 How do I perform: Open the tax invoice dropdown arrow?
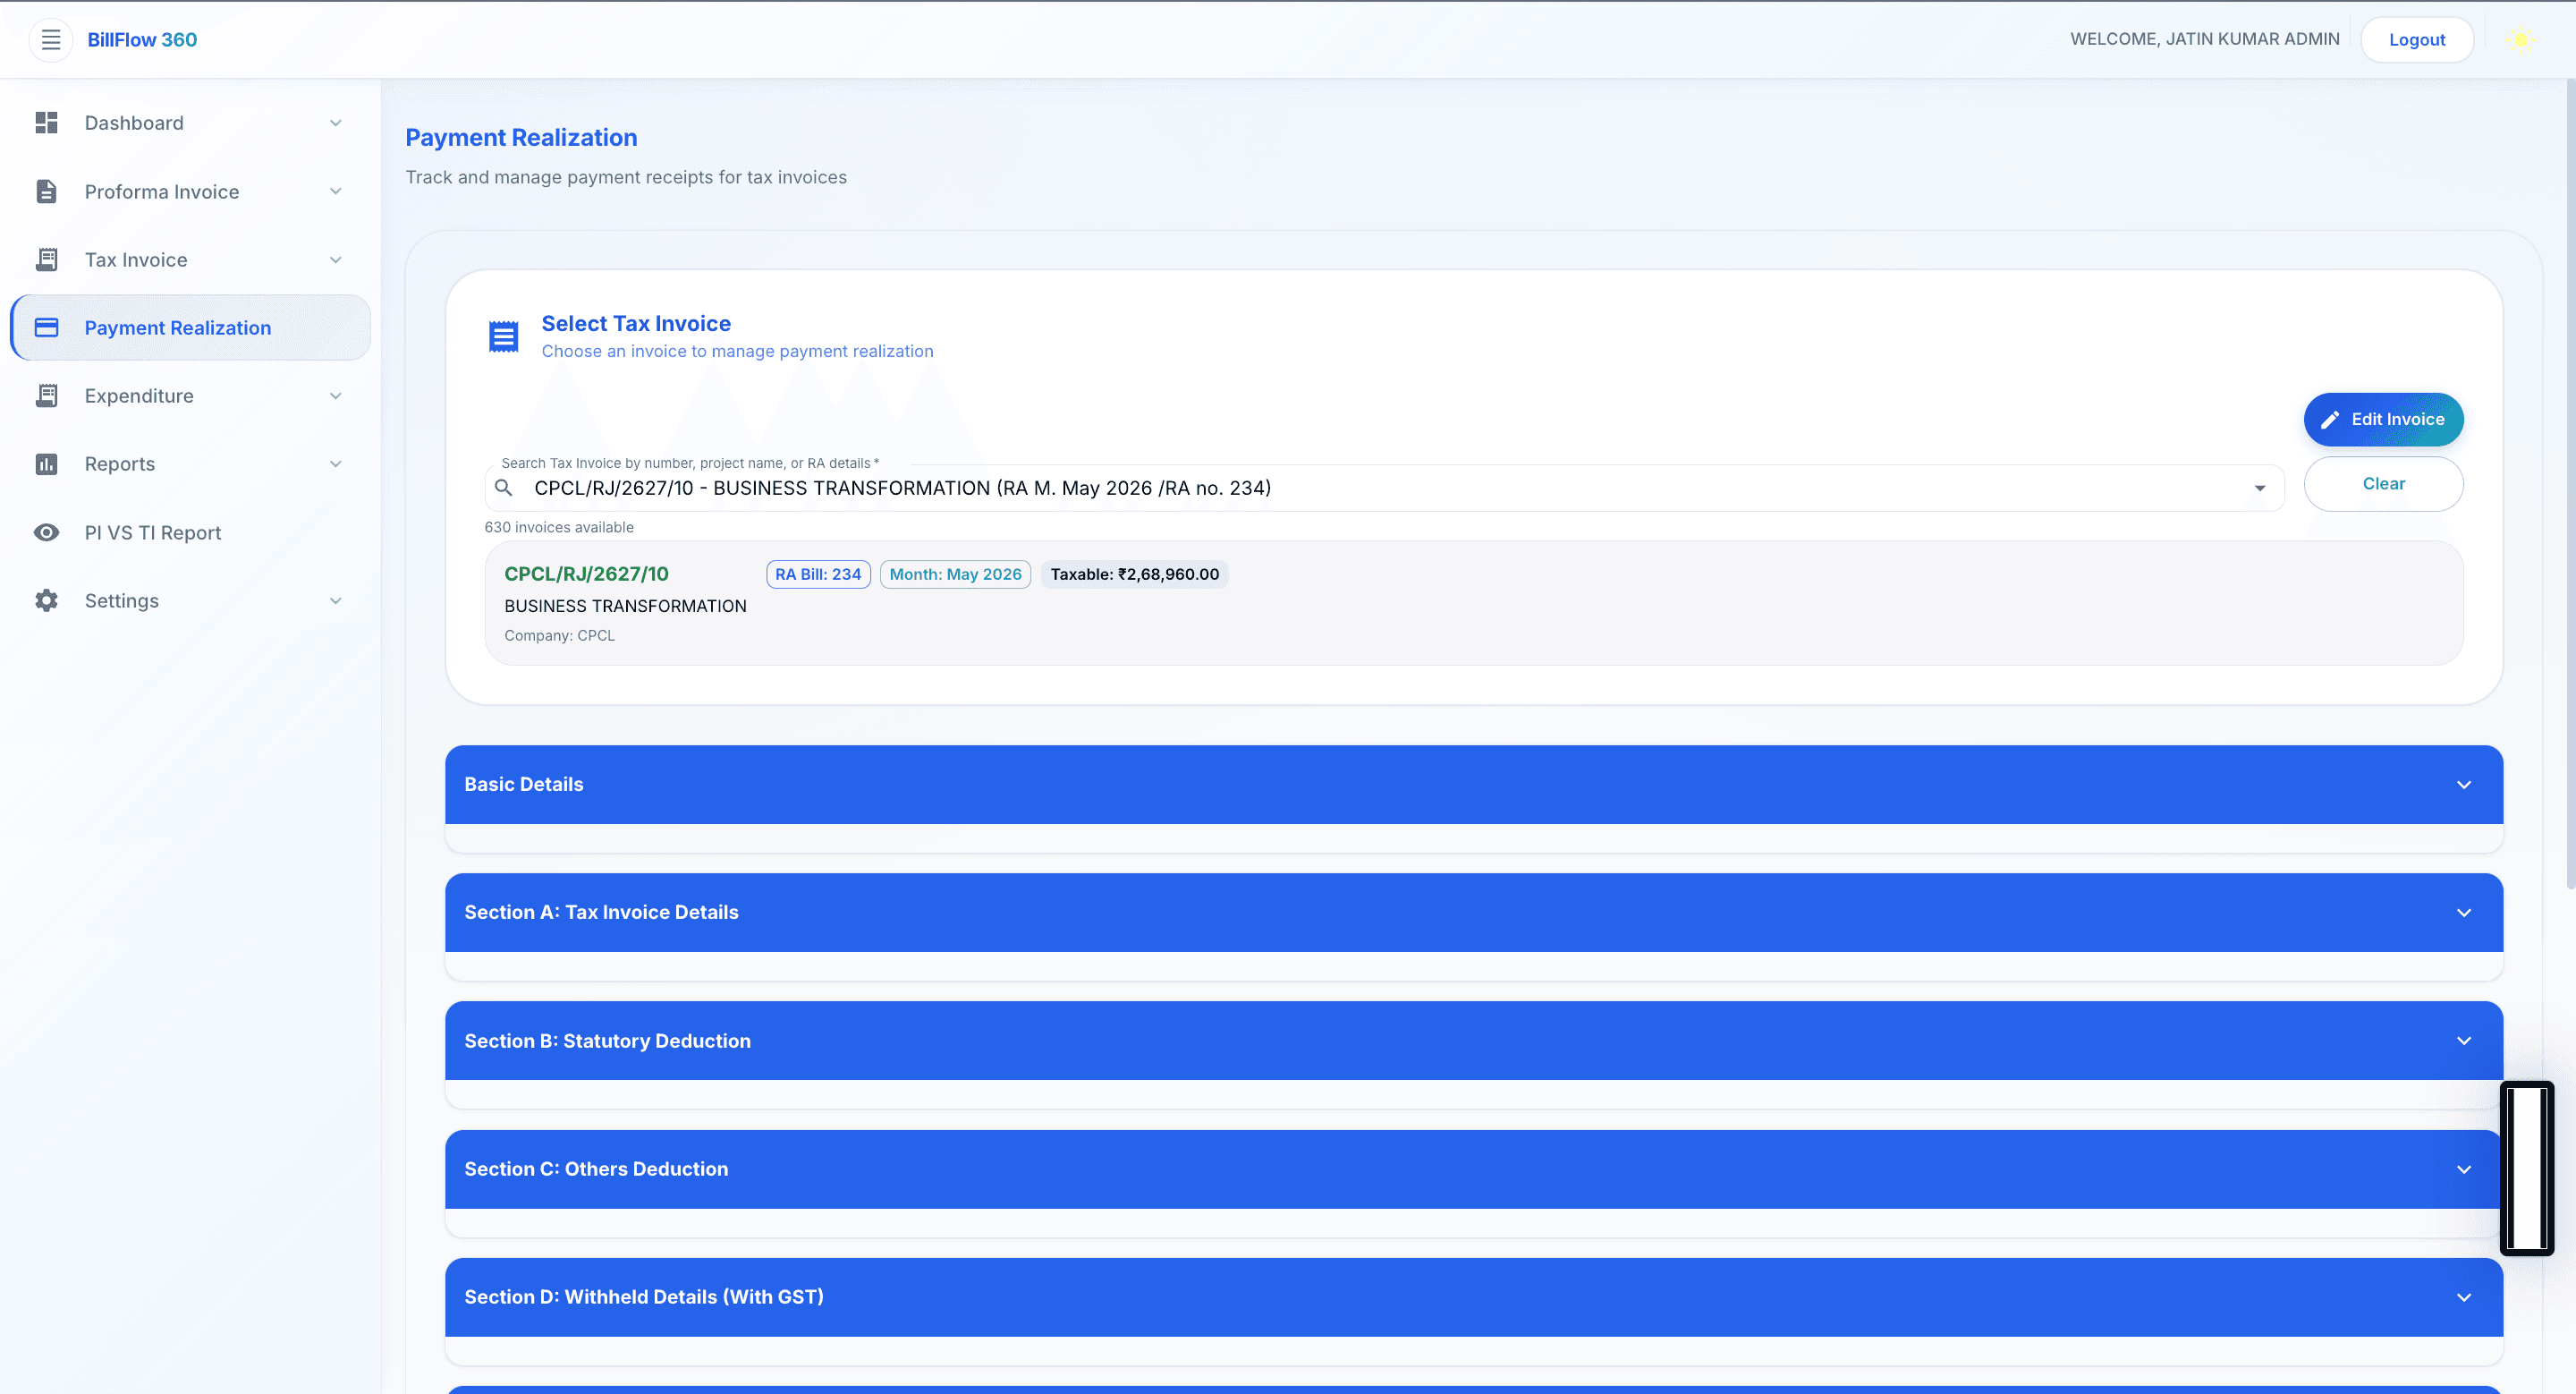click(2260, 488)
